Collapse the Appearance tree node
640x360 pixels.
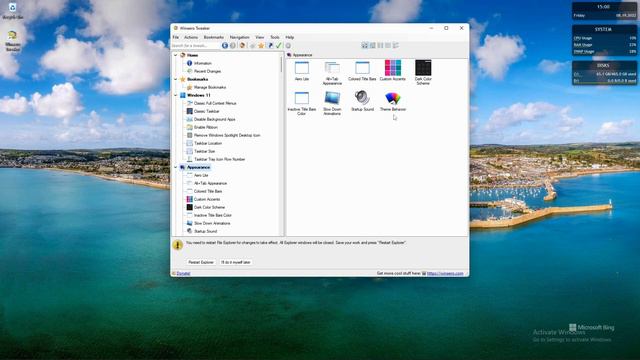point(176,167)
